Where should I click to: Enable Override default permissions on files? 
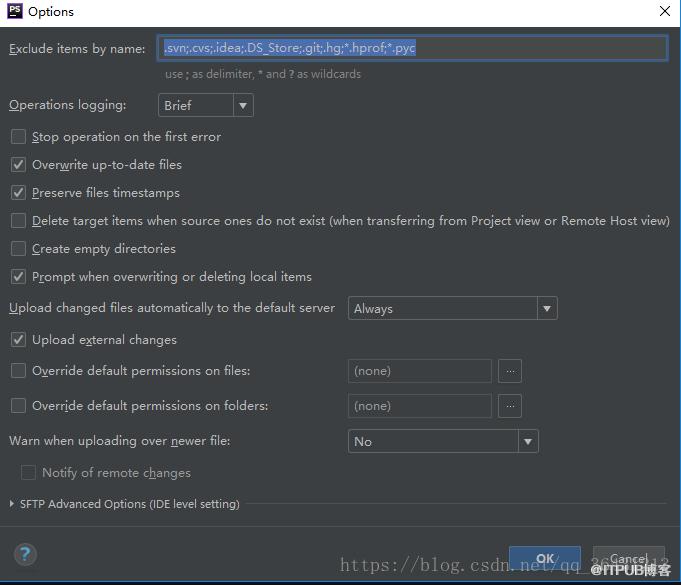coord(18,371)
